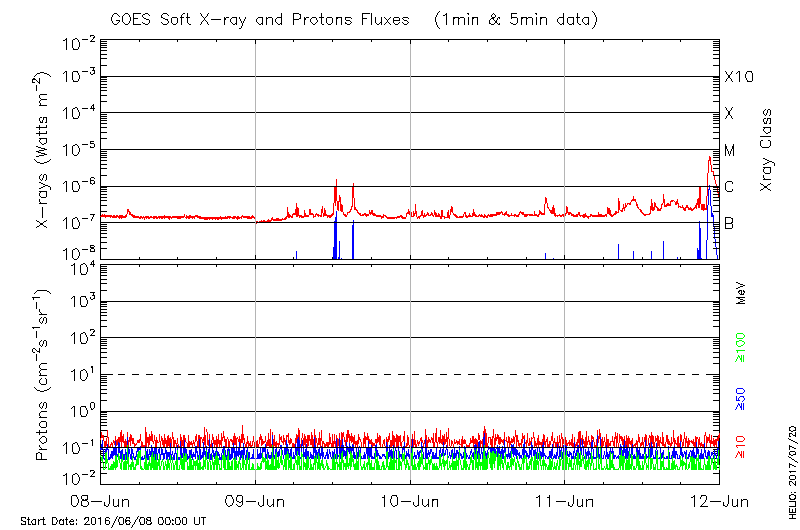Click the red ≥10 MeV legend label
Viewport: 800px width, 530px height.
tap(742, 447)
